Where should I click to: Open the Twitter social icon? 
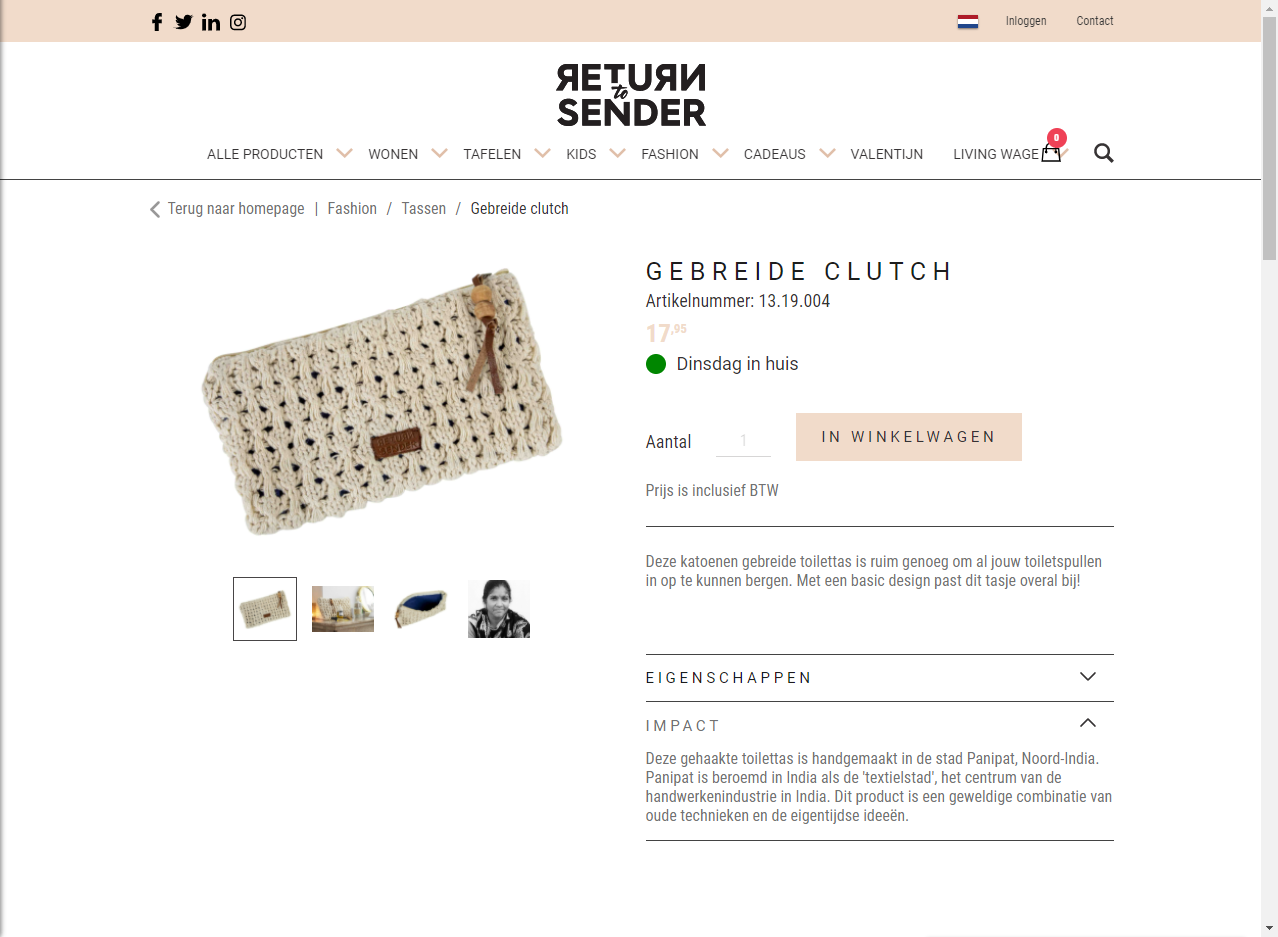184,22
